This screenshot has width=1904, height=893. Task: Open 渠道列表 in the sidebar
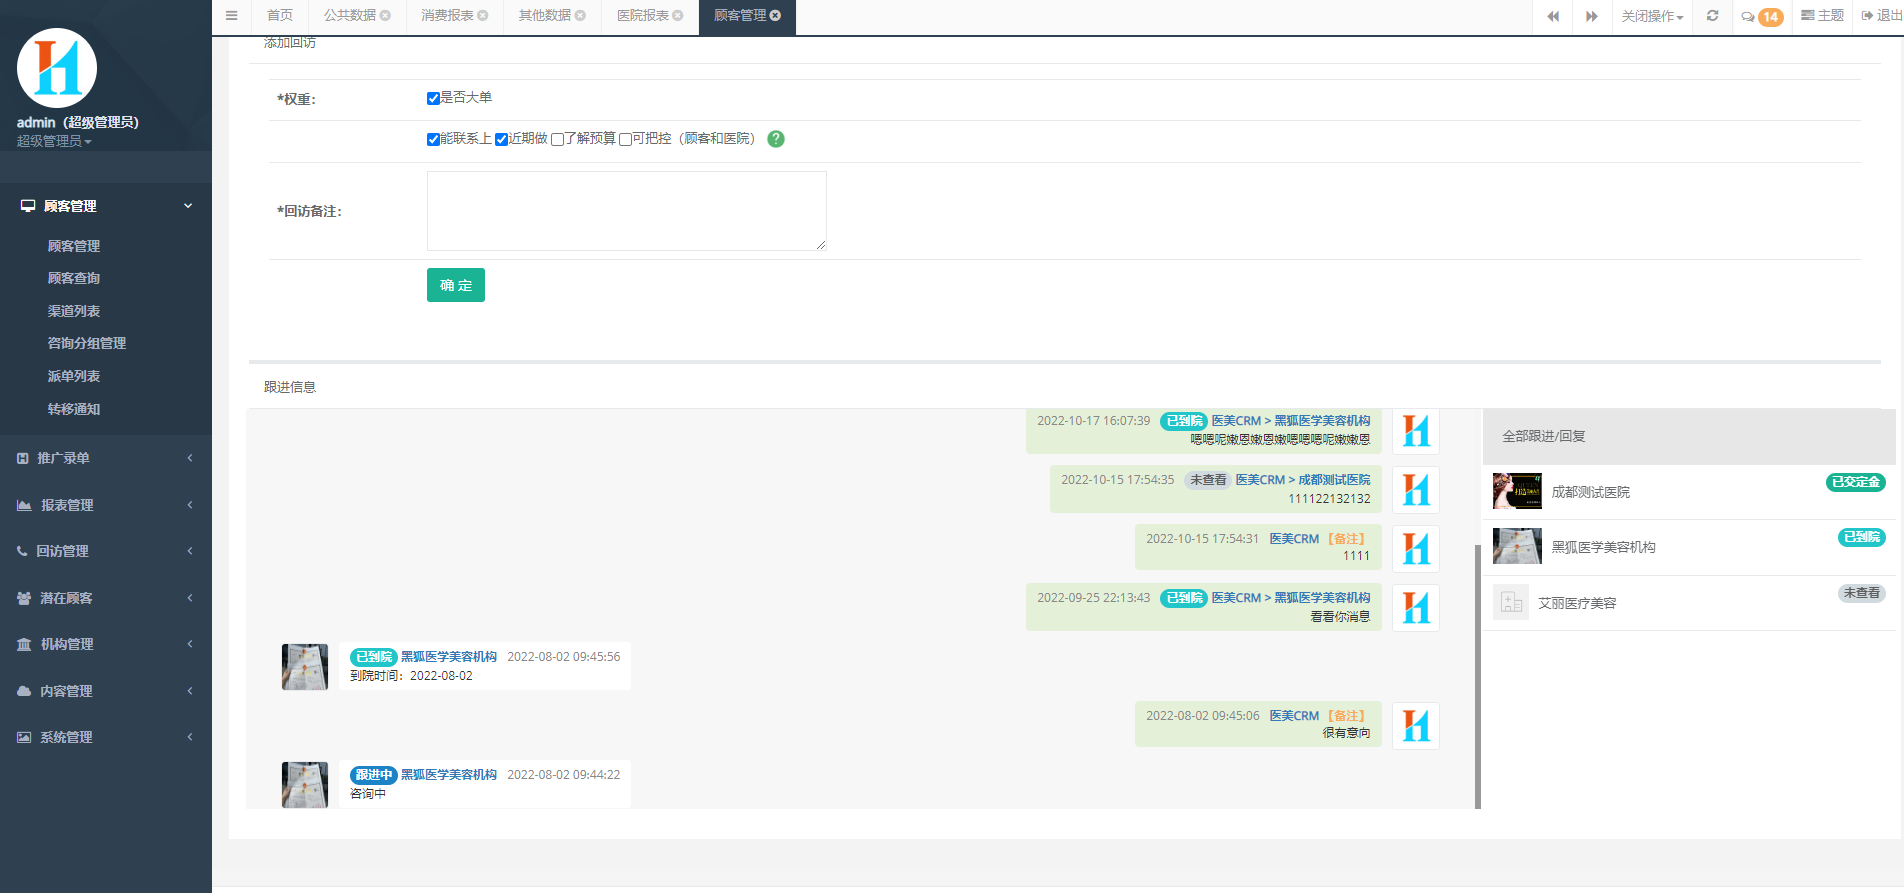point(74,311)
